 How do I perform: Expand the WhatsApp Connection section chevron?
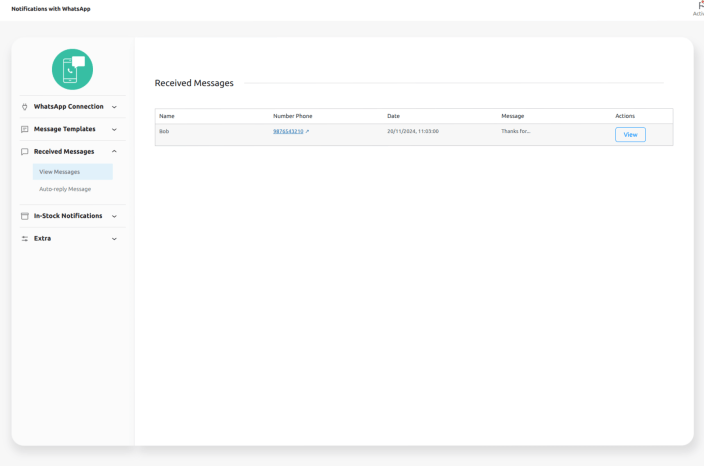point(114,107)
